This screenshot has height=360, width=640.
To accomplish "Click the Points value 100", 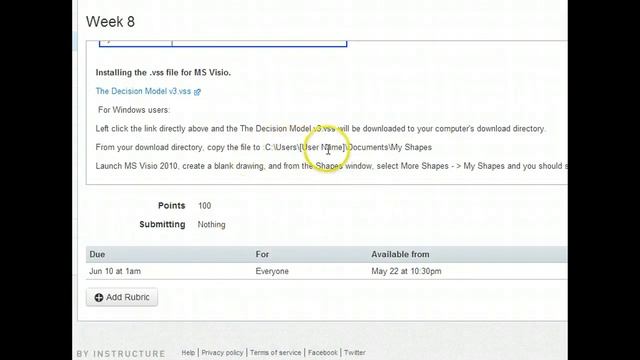I will point(204,206).
